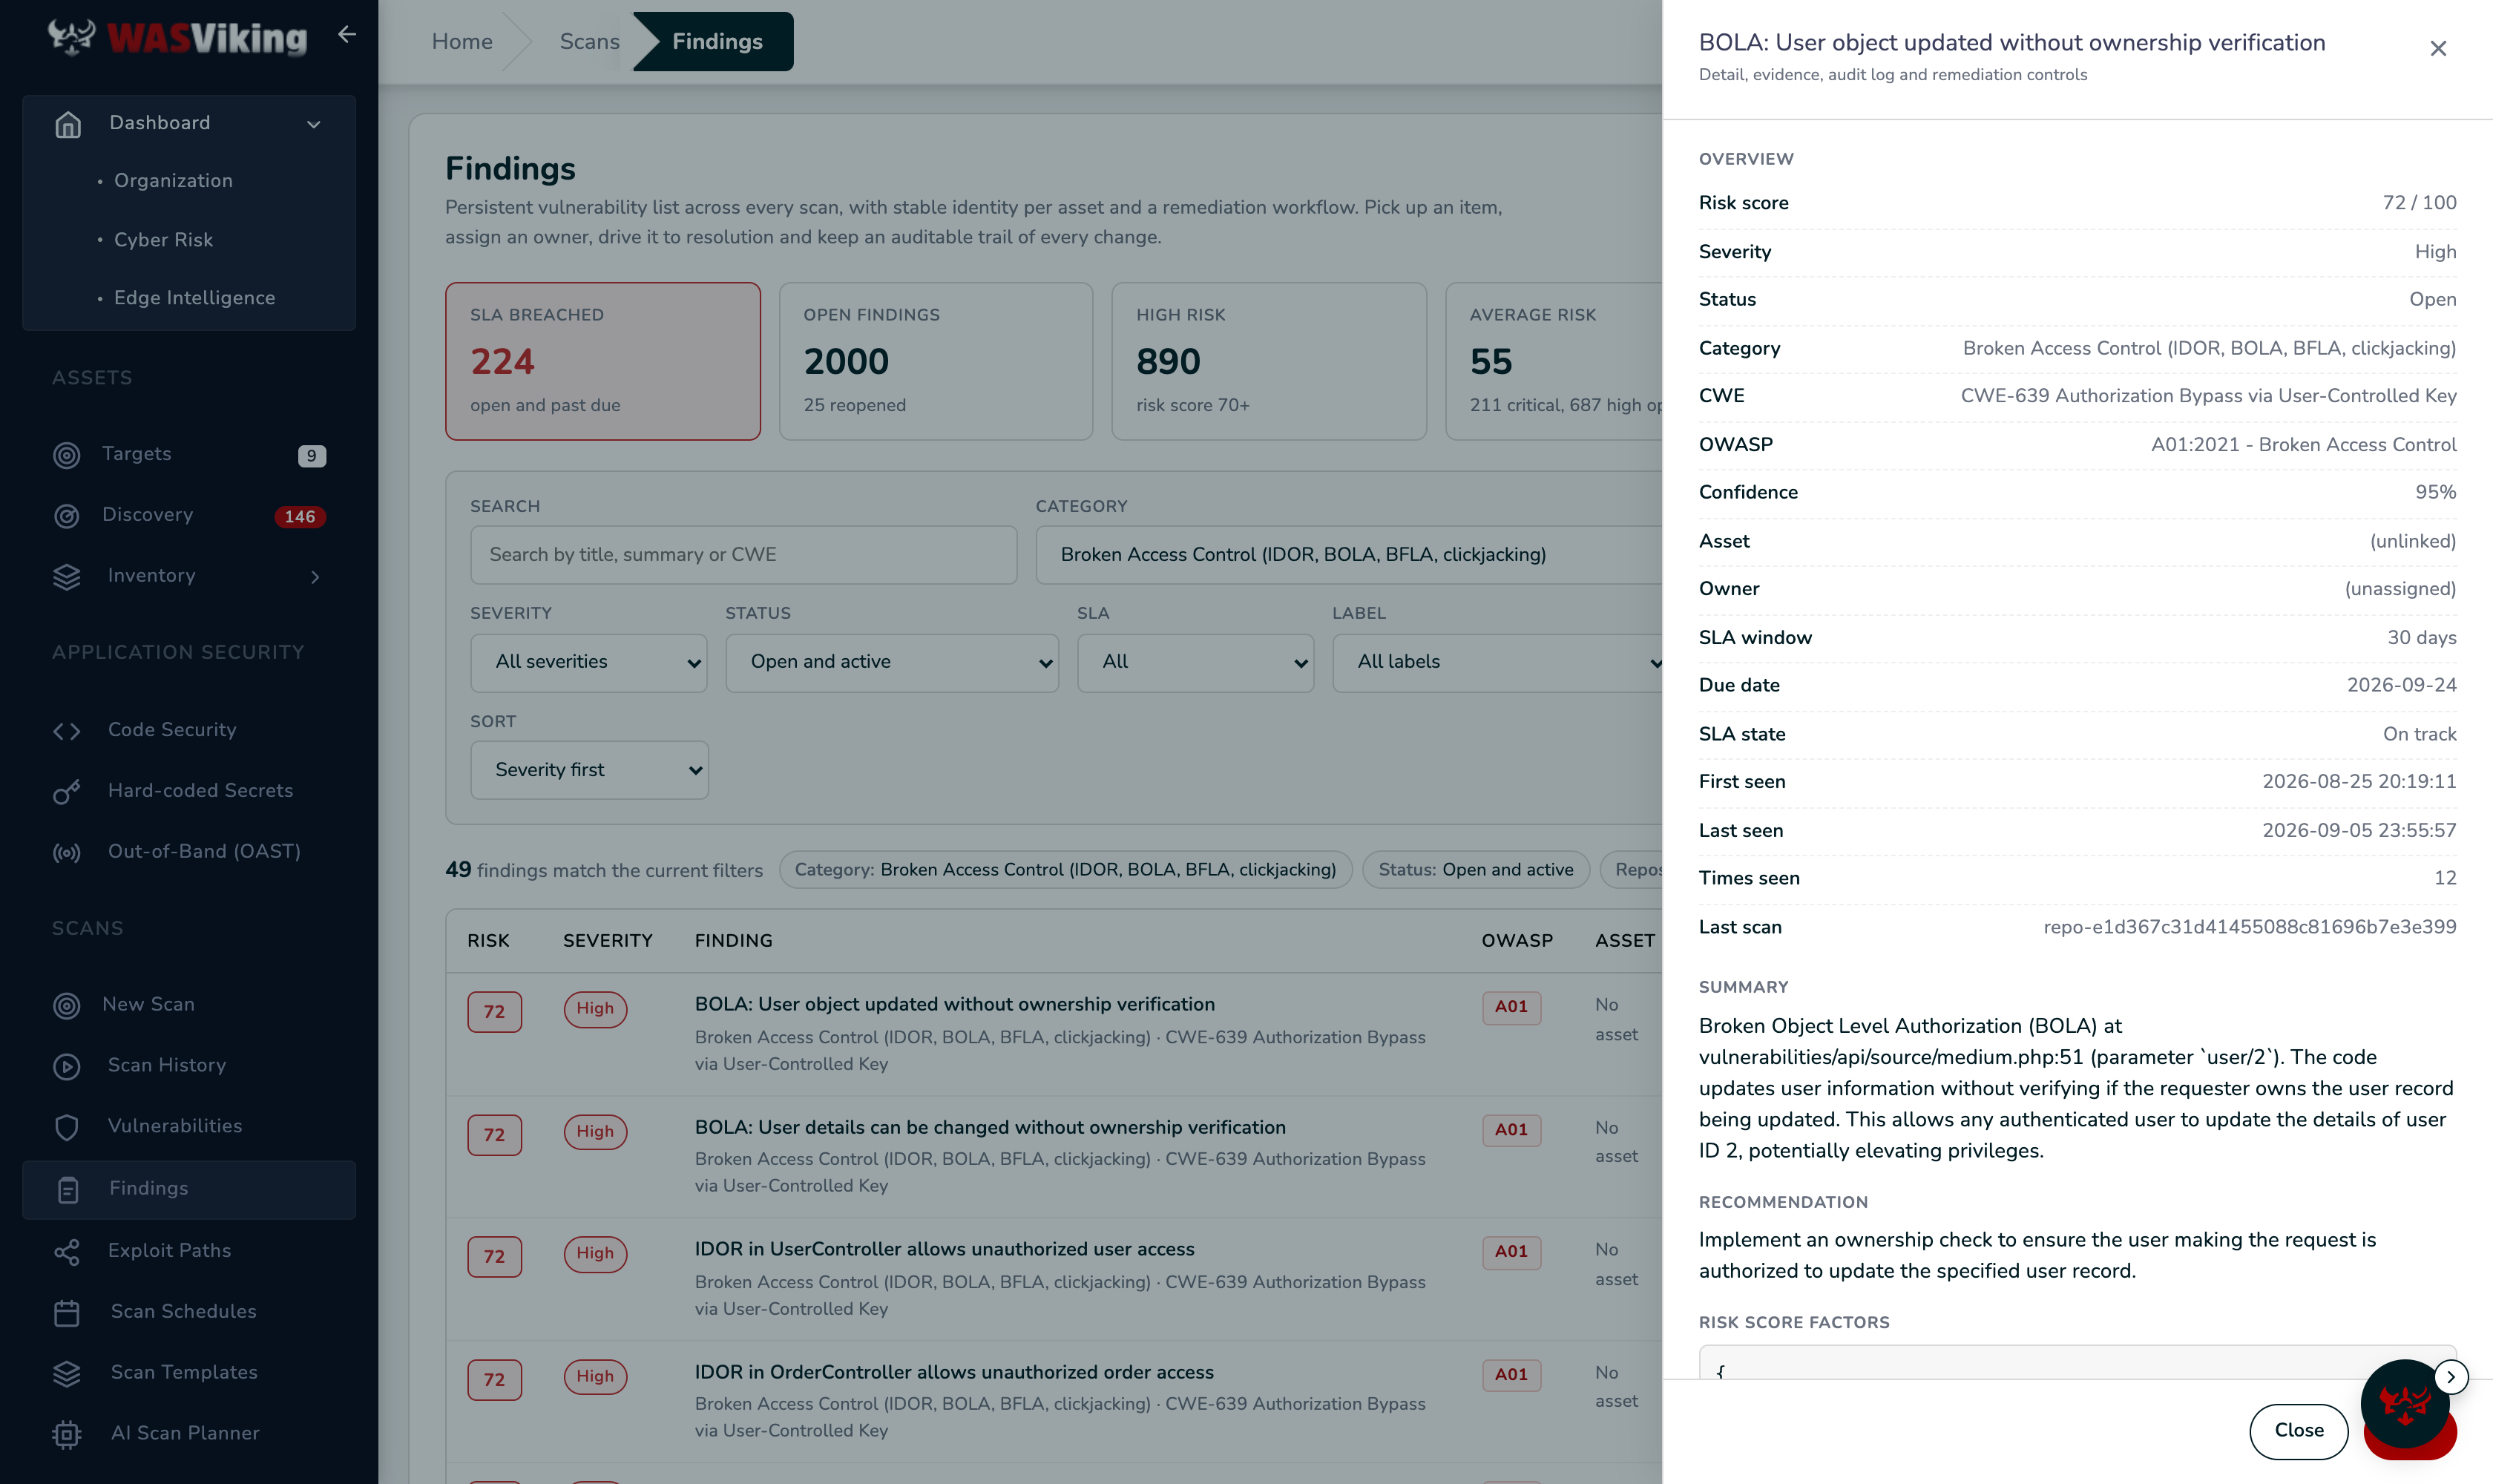Open the SLA filter dropdown
This screenshot has height=1484, width=2493.
point(1195,662)
